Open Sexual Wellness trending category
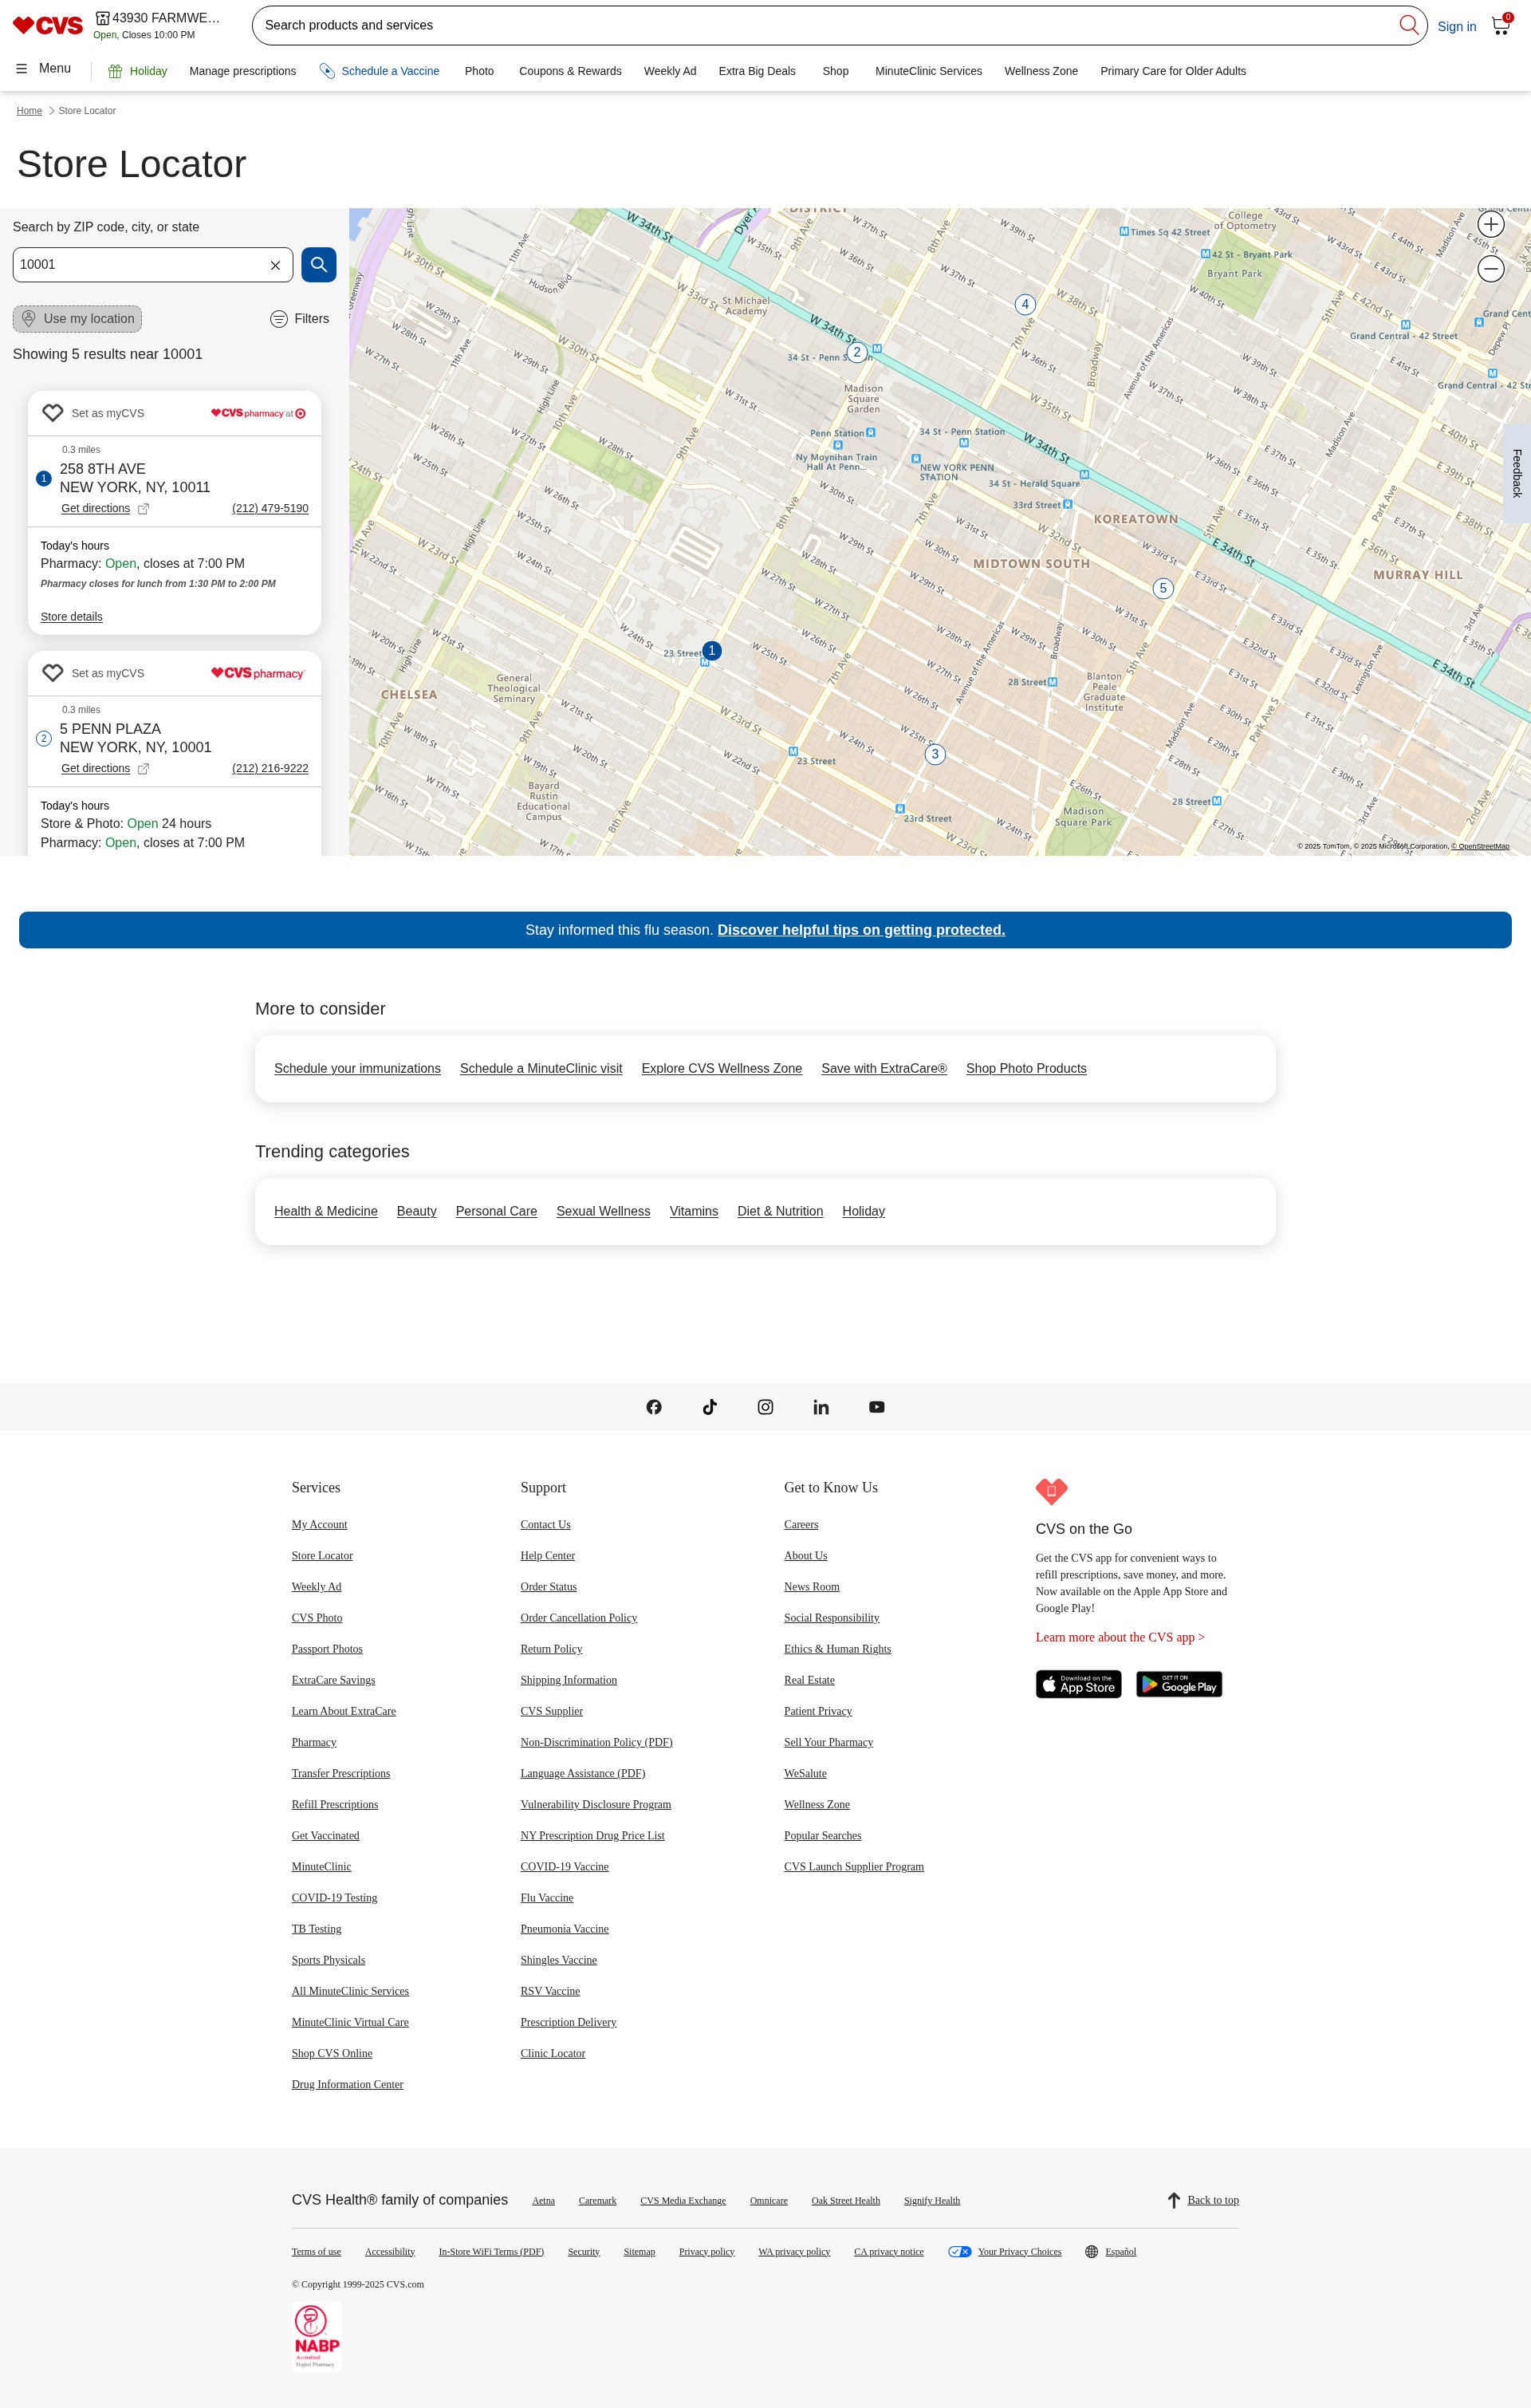 [x=603, y=1211]
